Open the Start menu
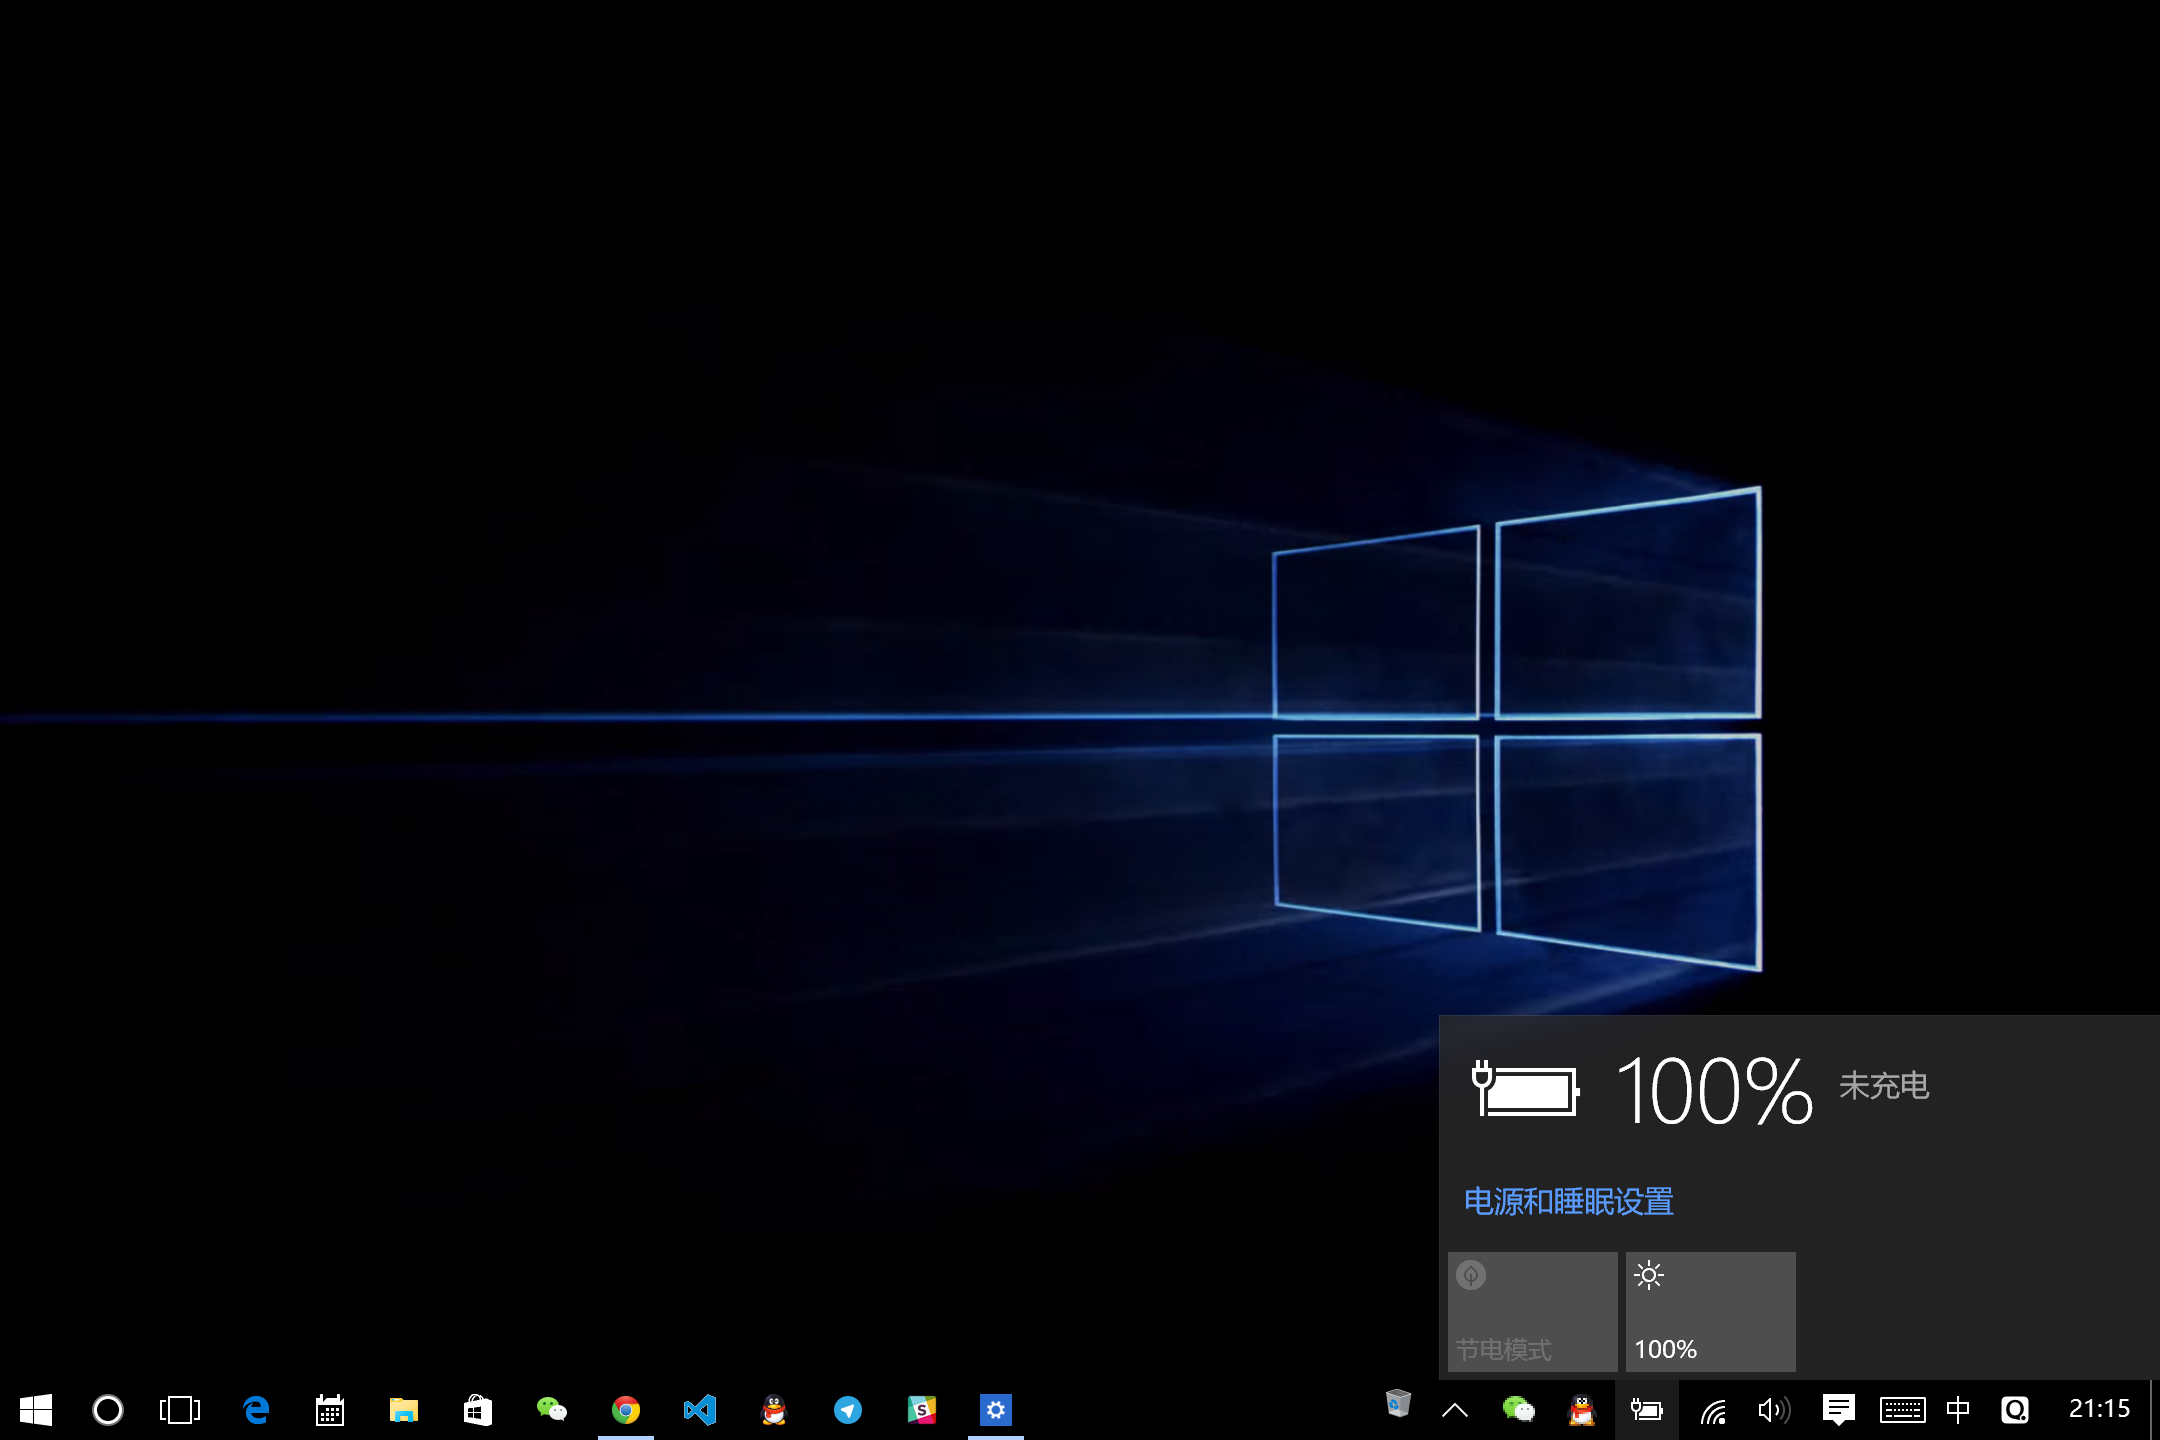2160x1440 pixels. (x=36, y=1410)
